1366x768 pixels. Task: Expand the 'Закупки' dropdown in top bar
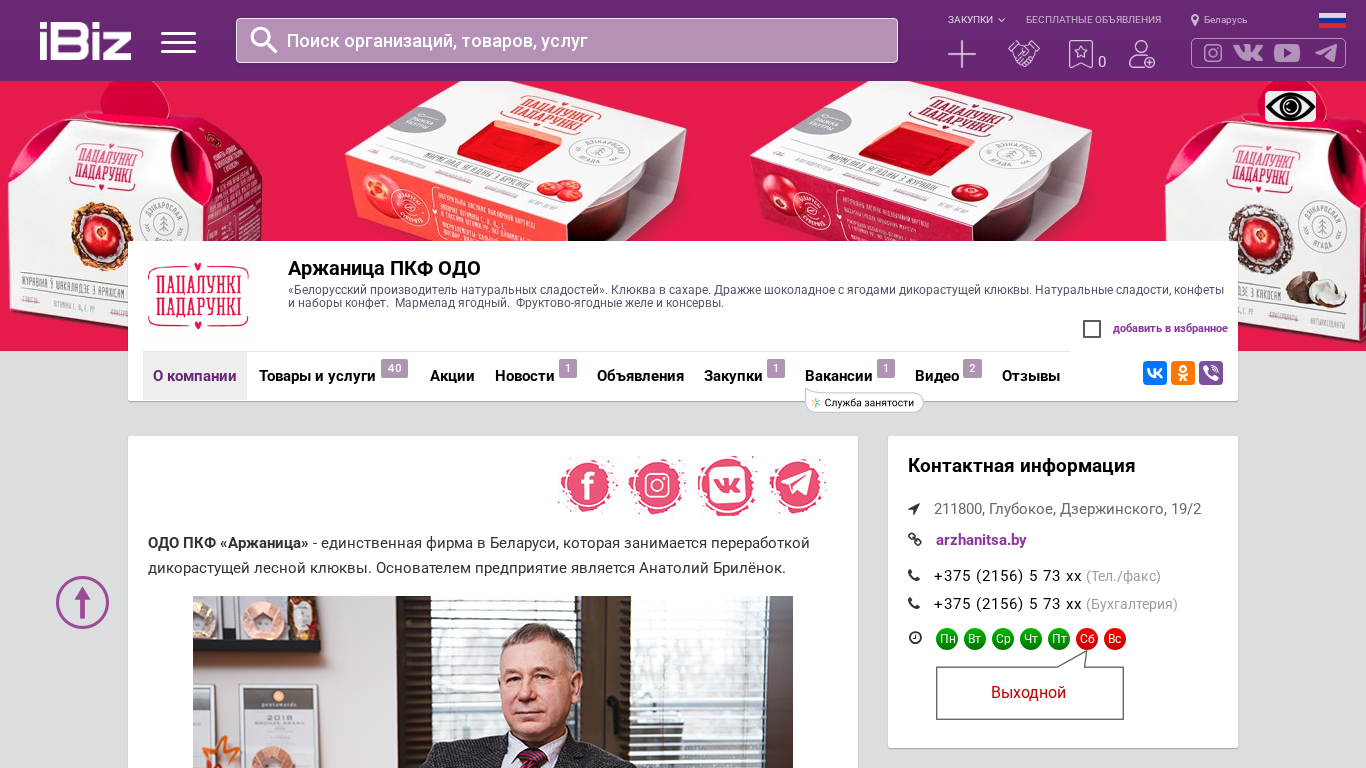pos(976,20)
